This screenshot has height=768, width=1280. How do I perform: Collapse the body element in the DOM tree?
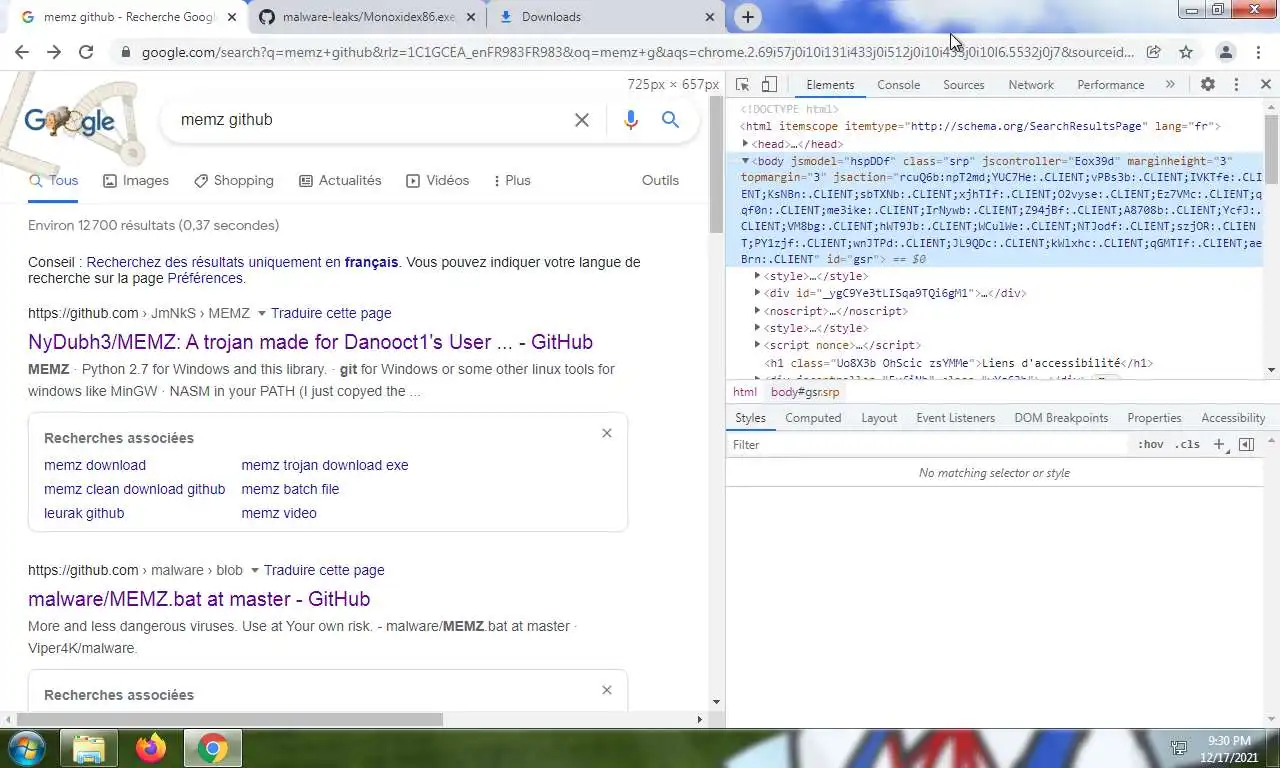[x=745, y=161]
